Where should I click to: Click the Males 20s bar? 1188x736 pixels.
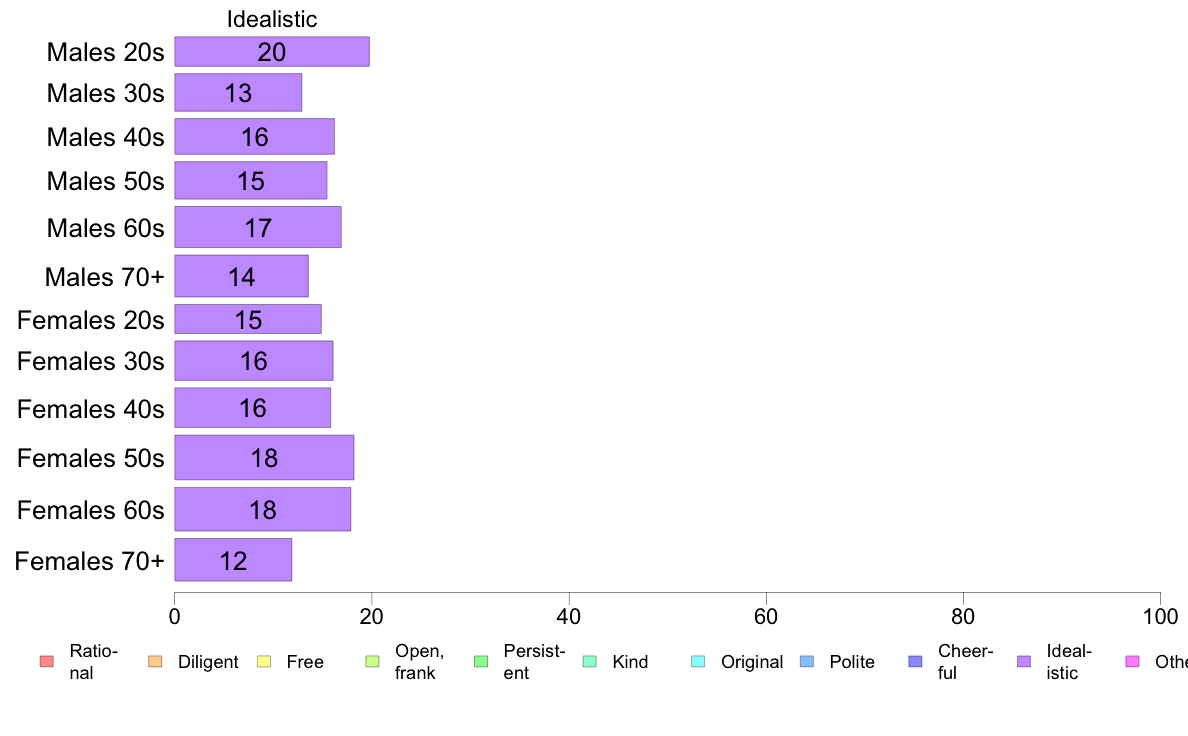pos(272,52)
